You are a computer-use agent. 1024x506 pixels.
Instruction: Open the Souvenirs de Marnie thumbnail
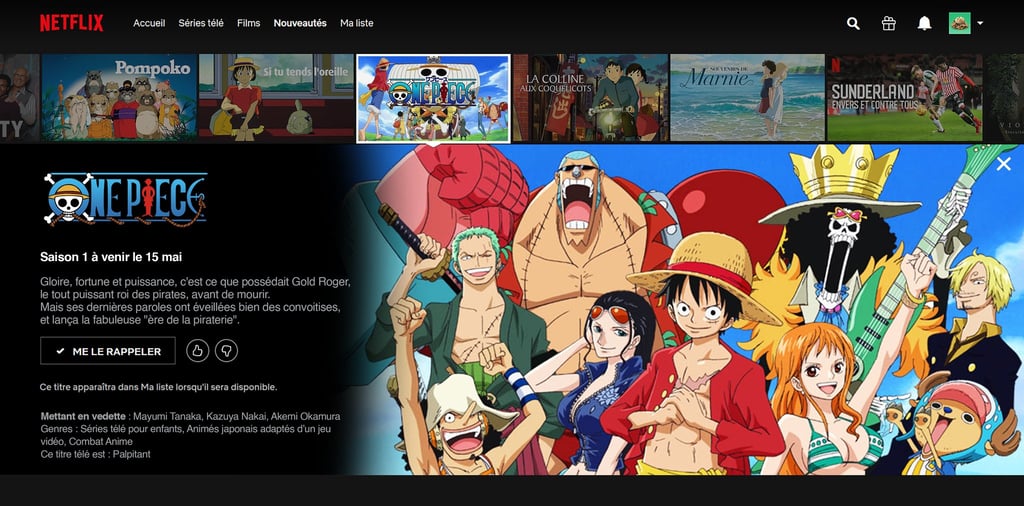tap(748, 98)
